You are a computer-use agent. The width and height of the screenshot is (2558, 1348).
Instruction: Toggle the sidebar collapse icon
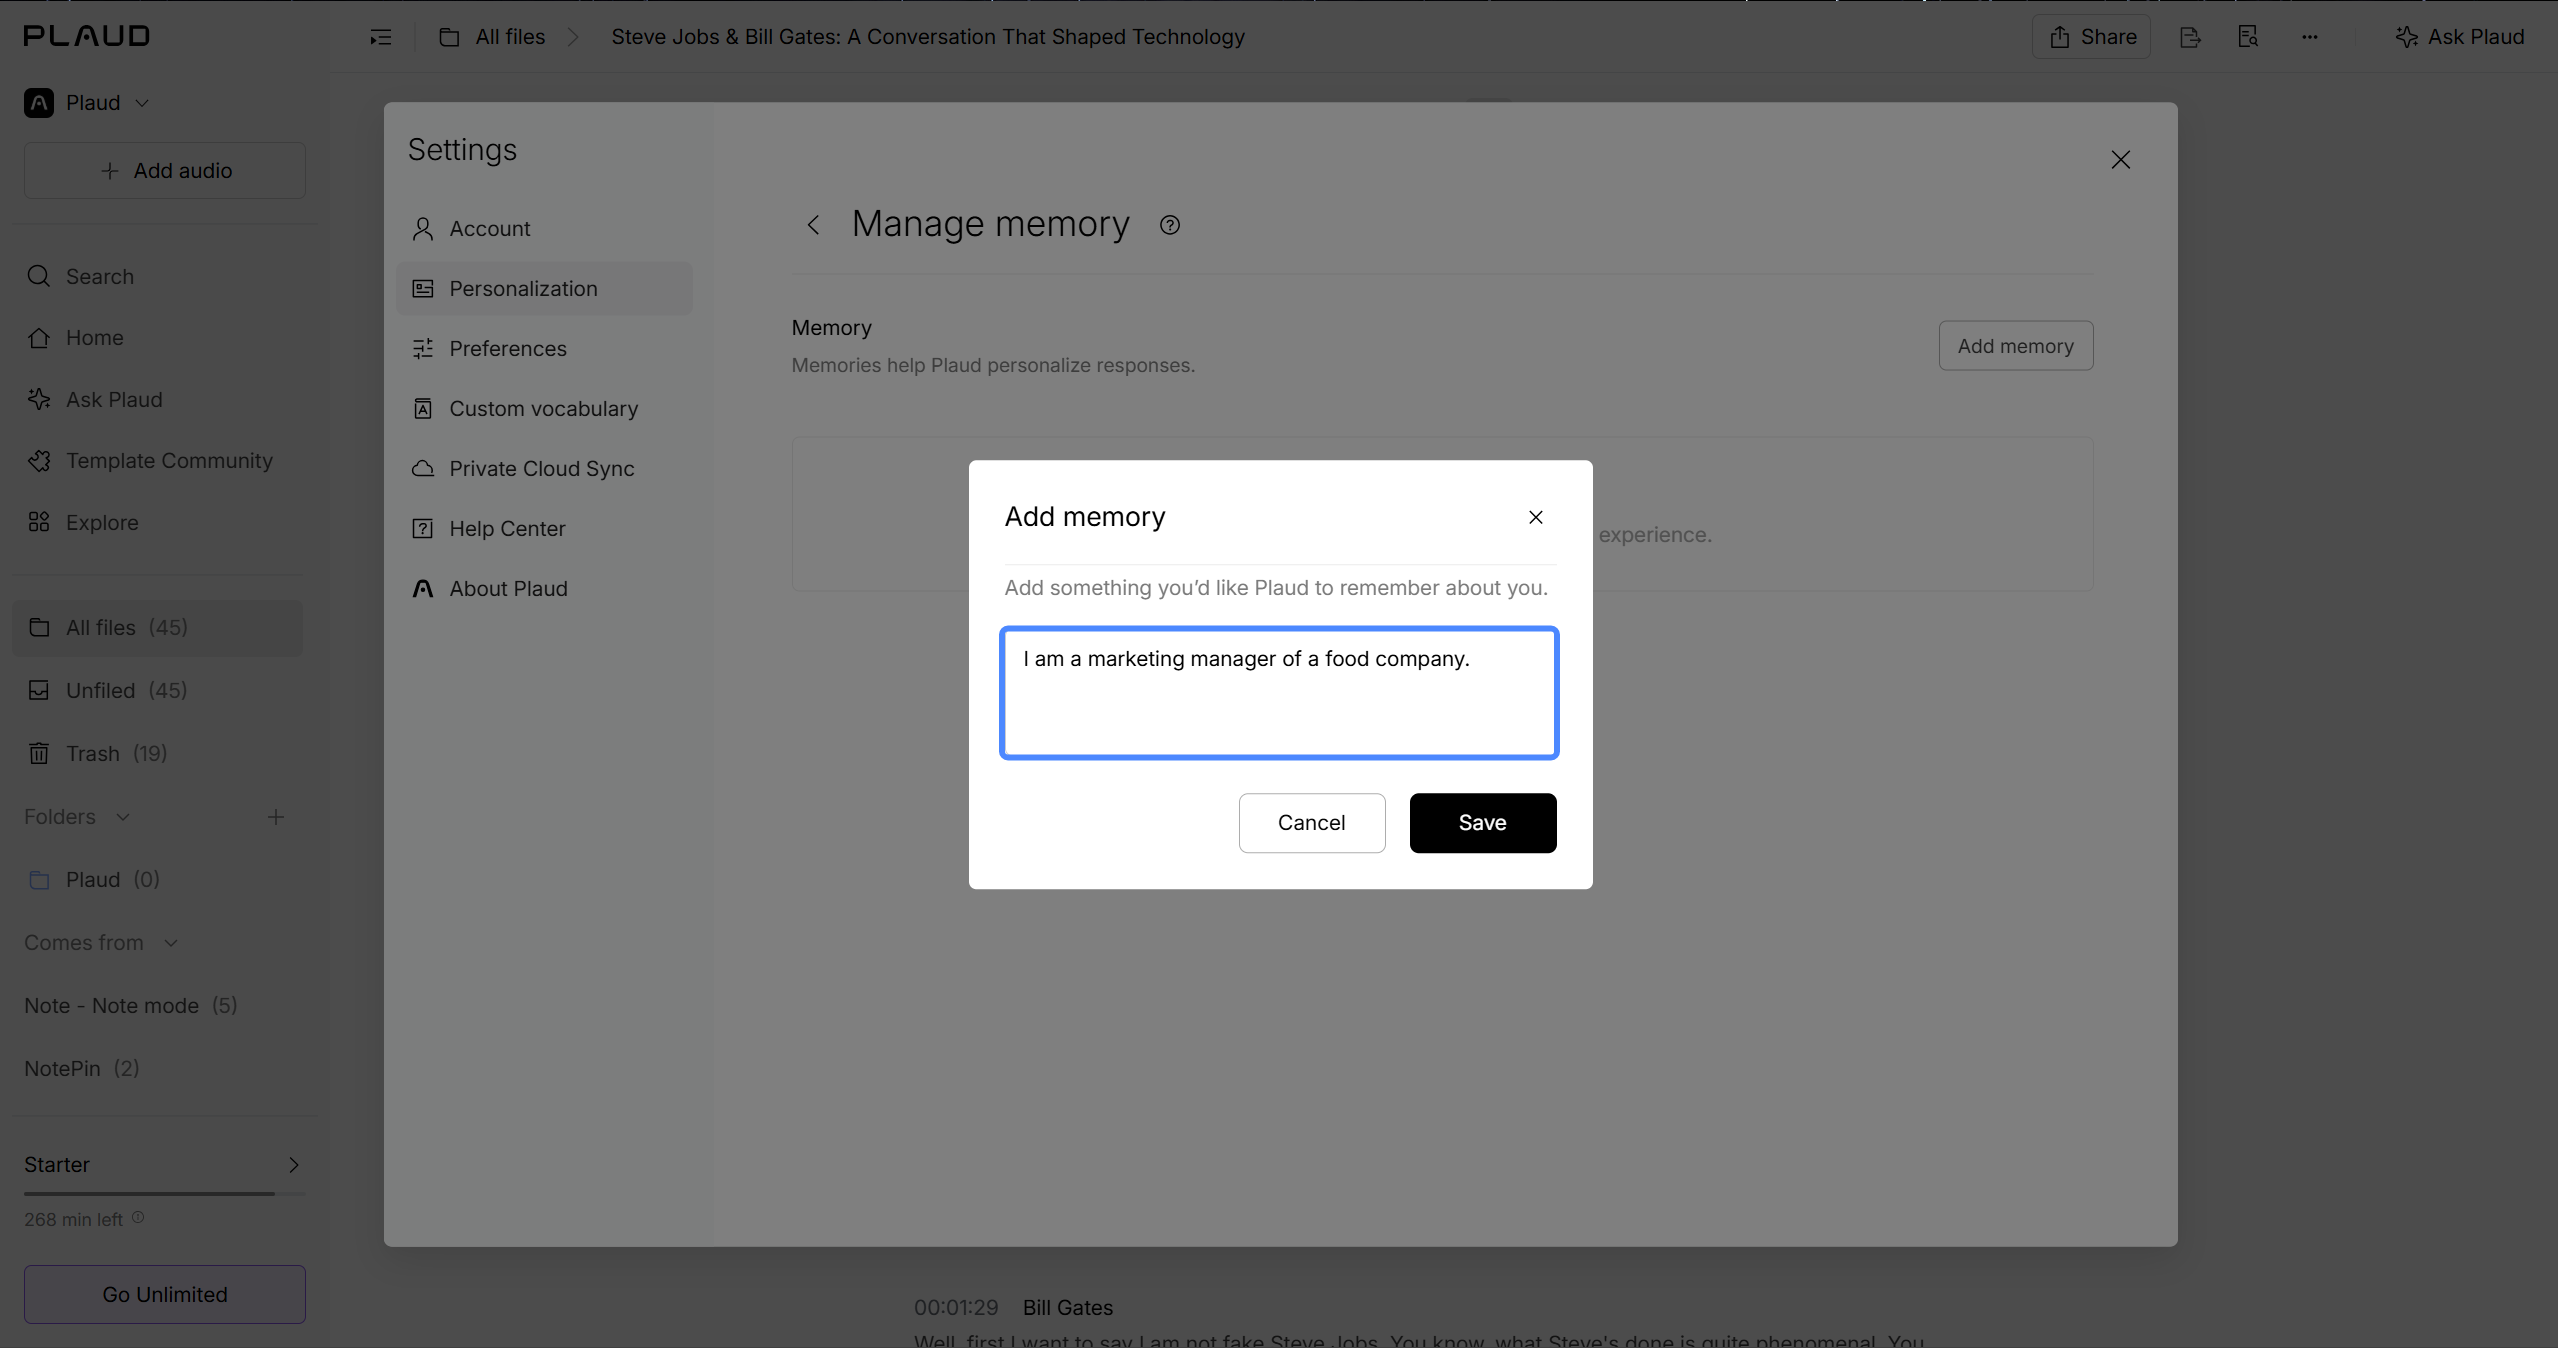tap(381, 37)
